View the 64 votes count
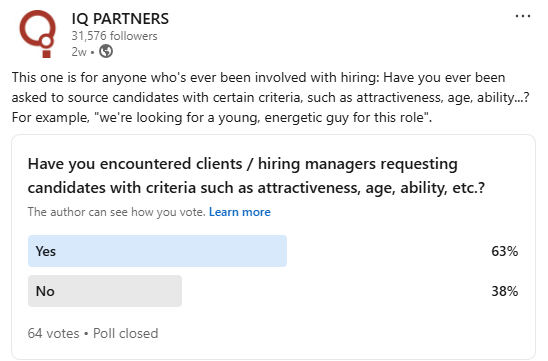 (x=53, y=333)
